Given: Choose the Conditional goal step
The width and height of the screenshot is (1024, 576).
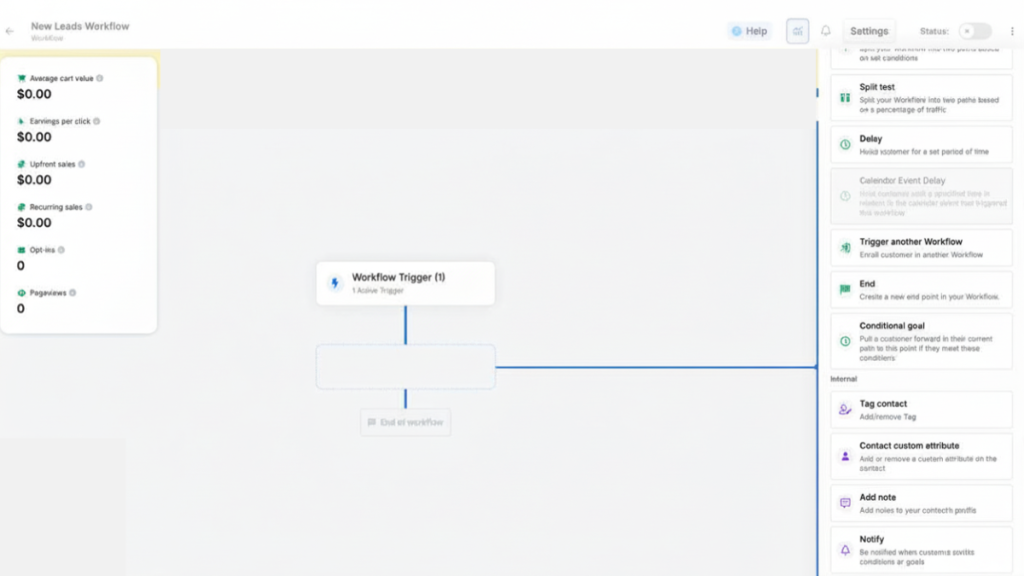Looking at the screenshot, I should click(921, 341).
